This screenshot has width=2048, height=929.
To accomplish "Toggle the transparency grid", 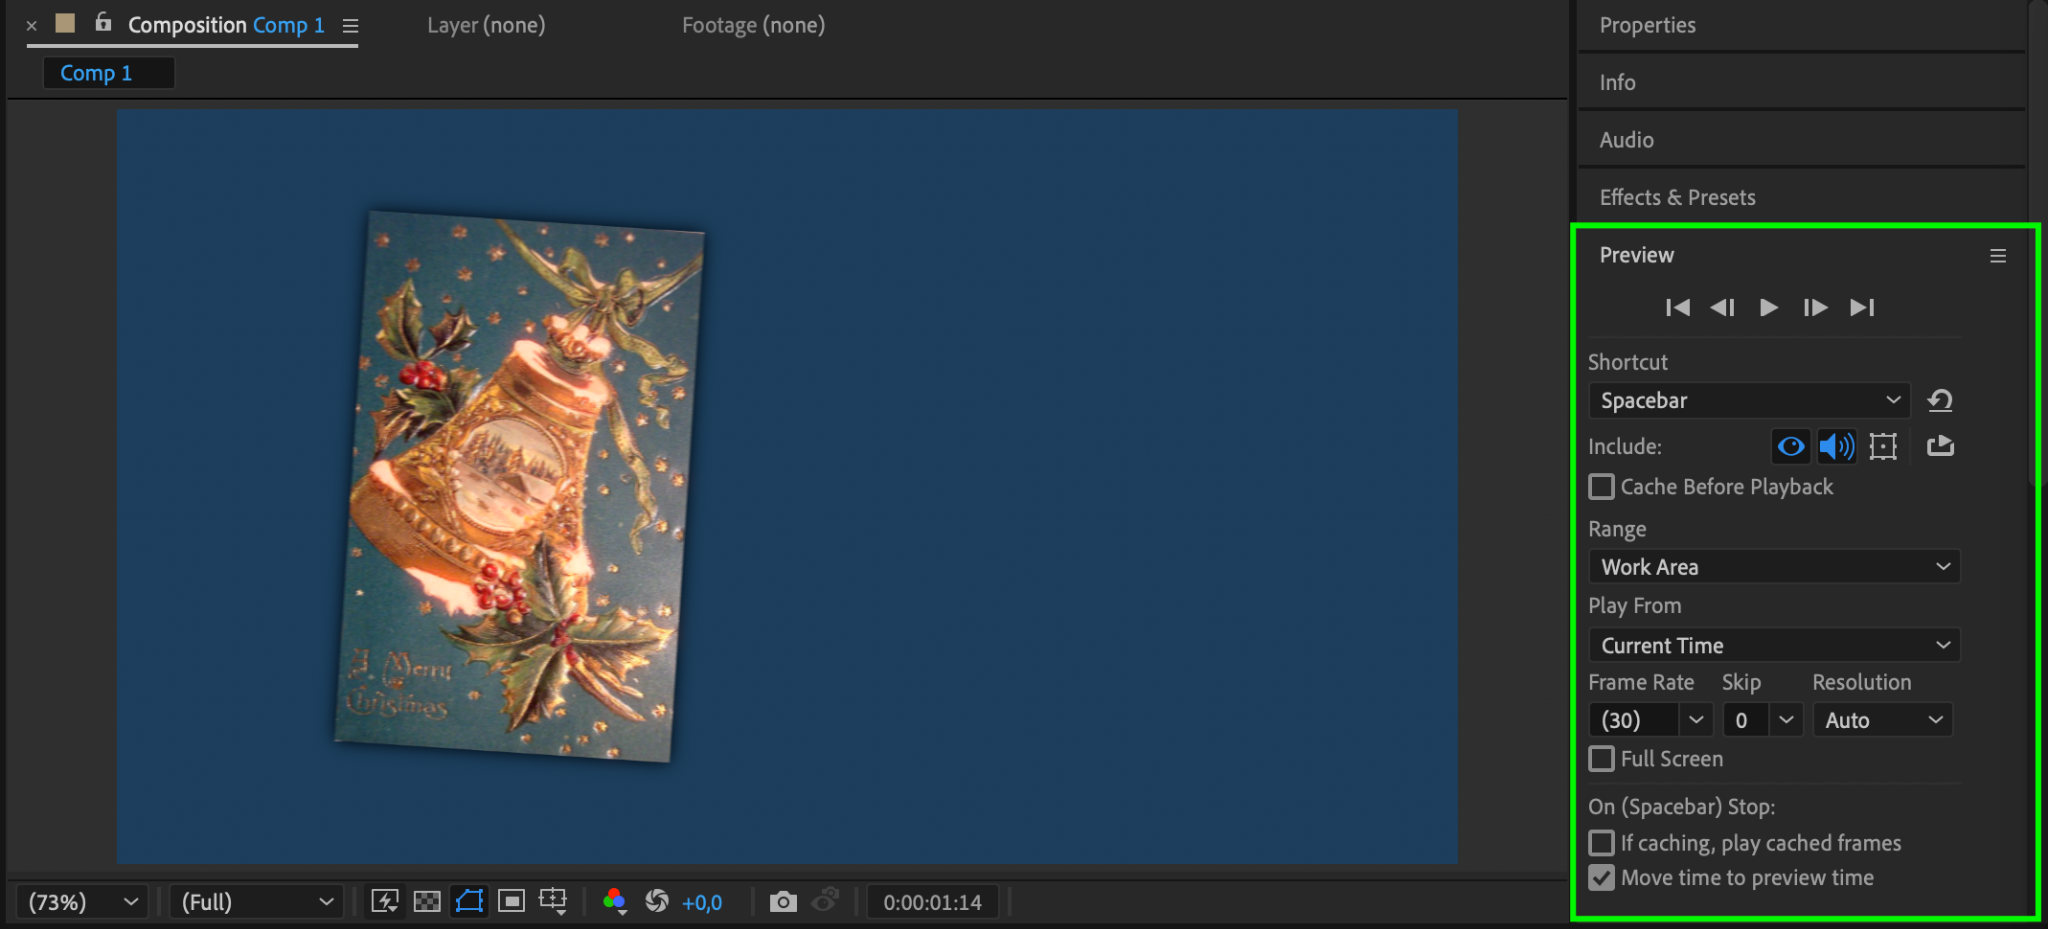I will click(x=427, y=902).
